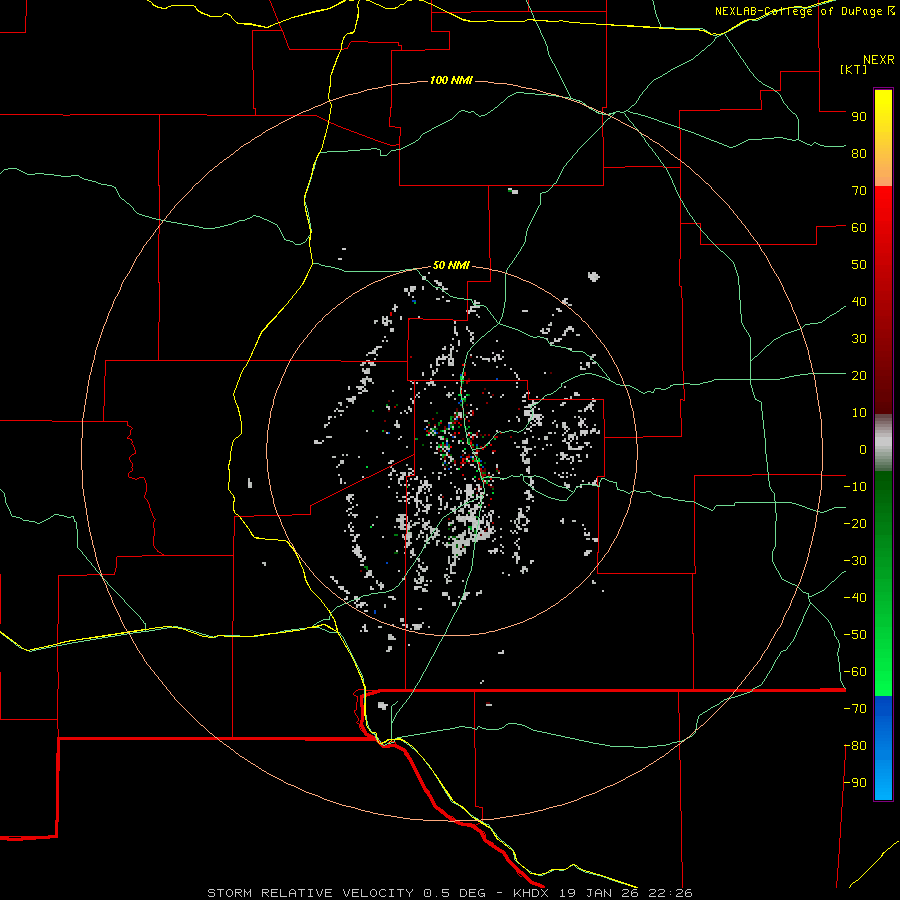Click the 80 value on velocity scale

coord(859,153)
